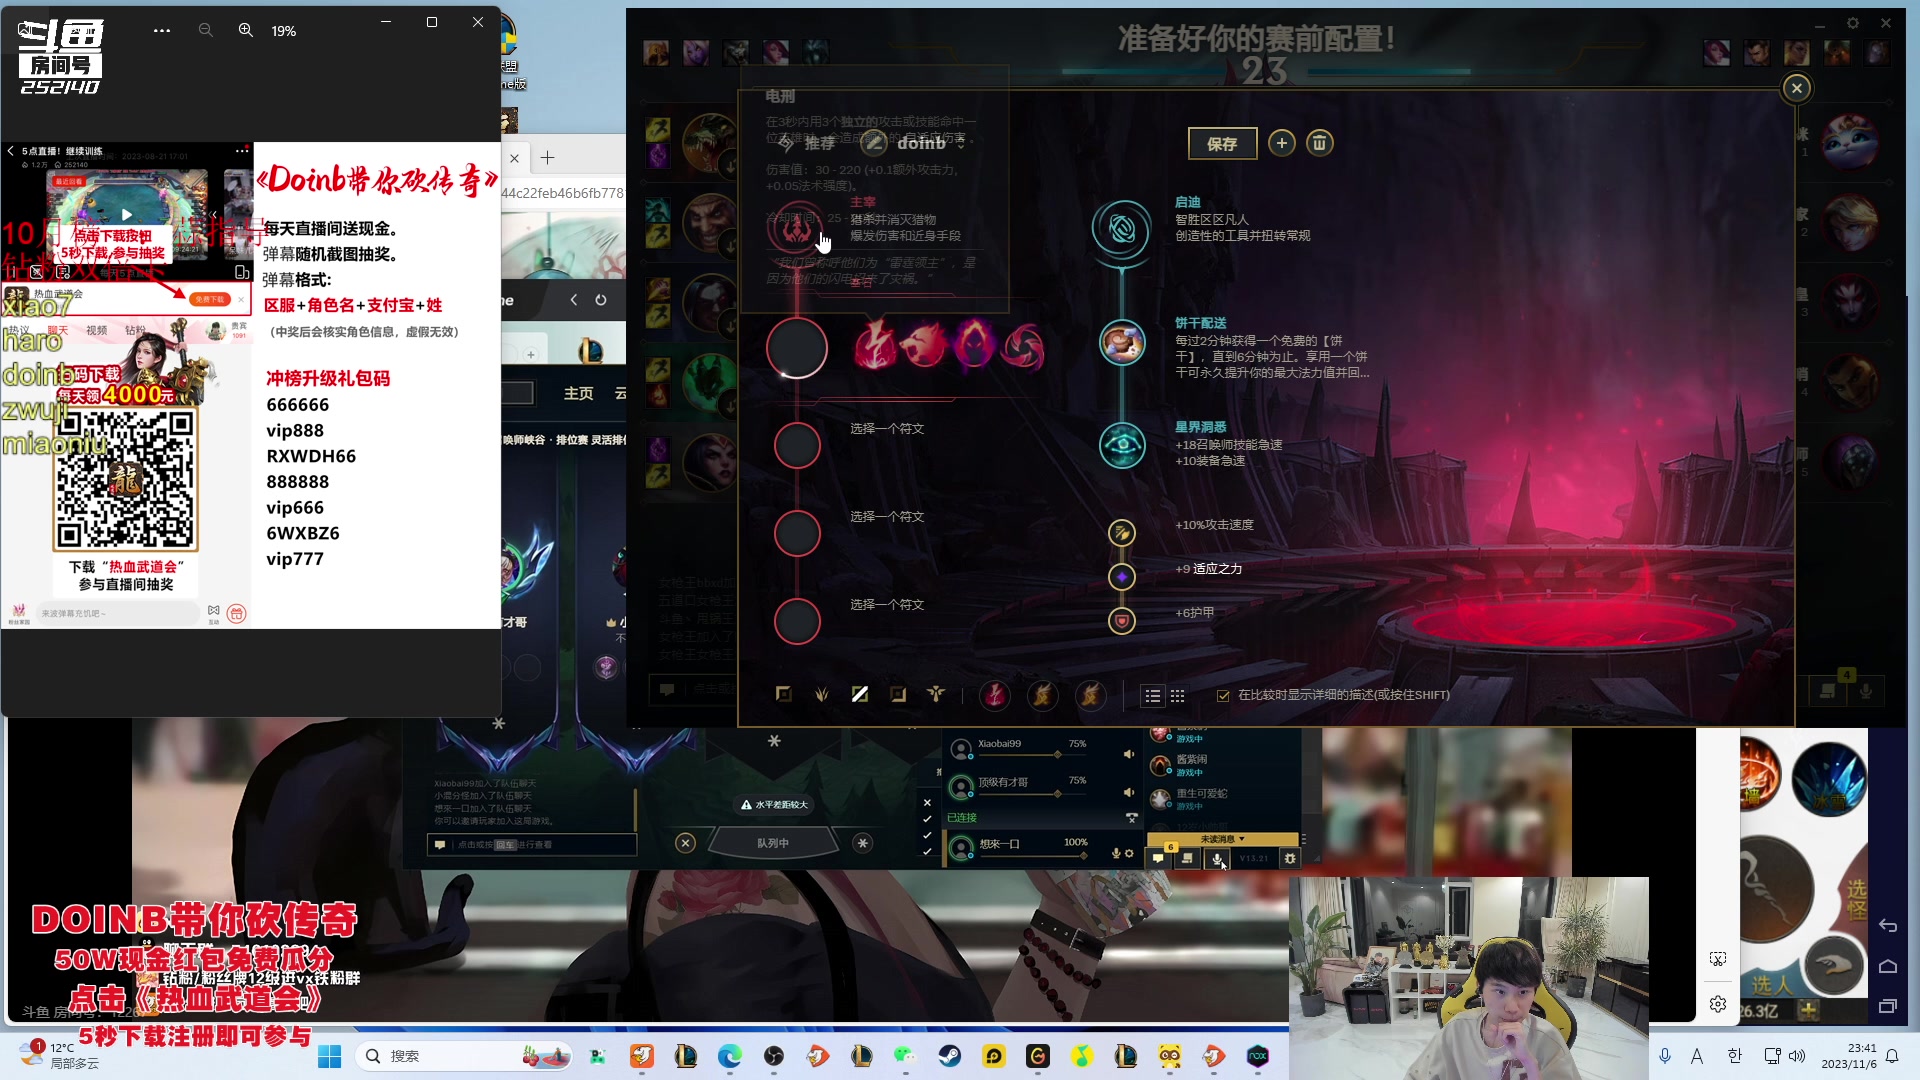Viewport: 1920px width, 1080px height.
Task: Select the red preset rune page
Action: [x=994, y=695]
